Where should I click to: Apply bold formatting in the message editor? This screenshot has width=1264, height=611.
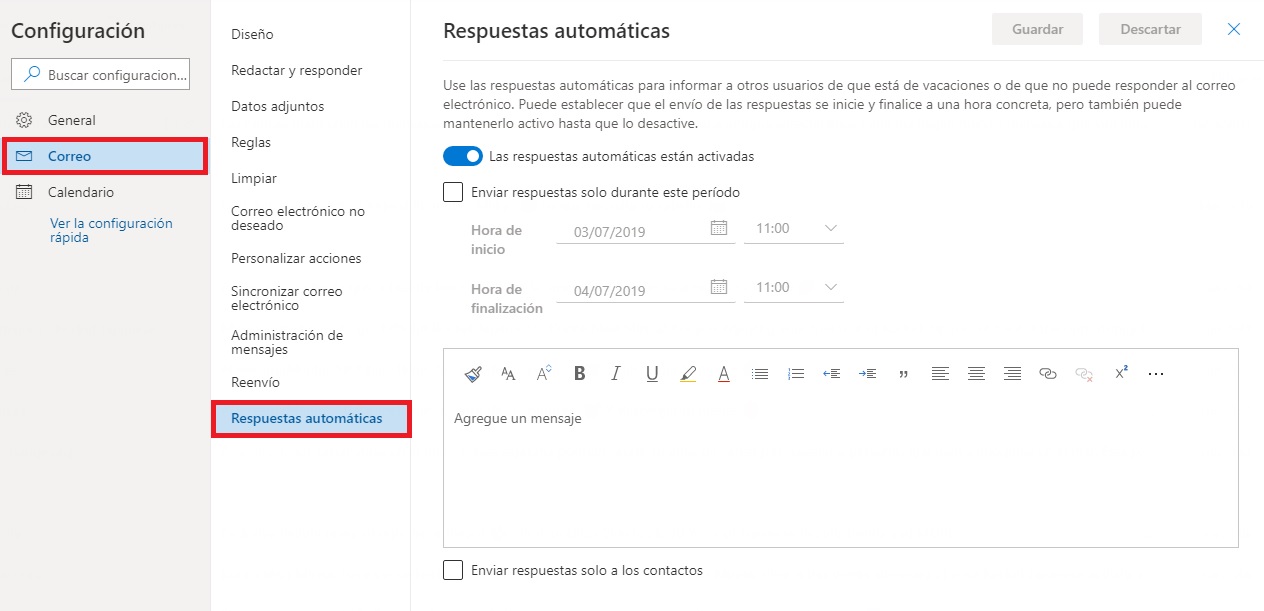click(x=579, y=373)
